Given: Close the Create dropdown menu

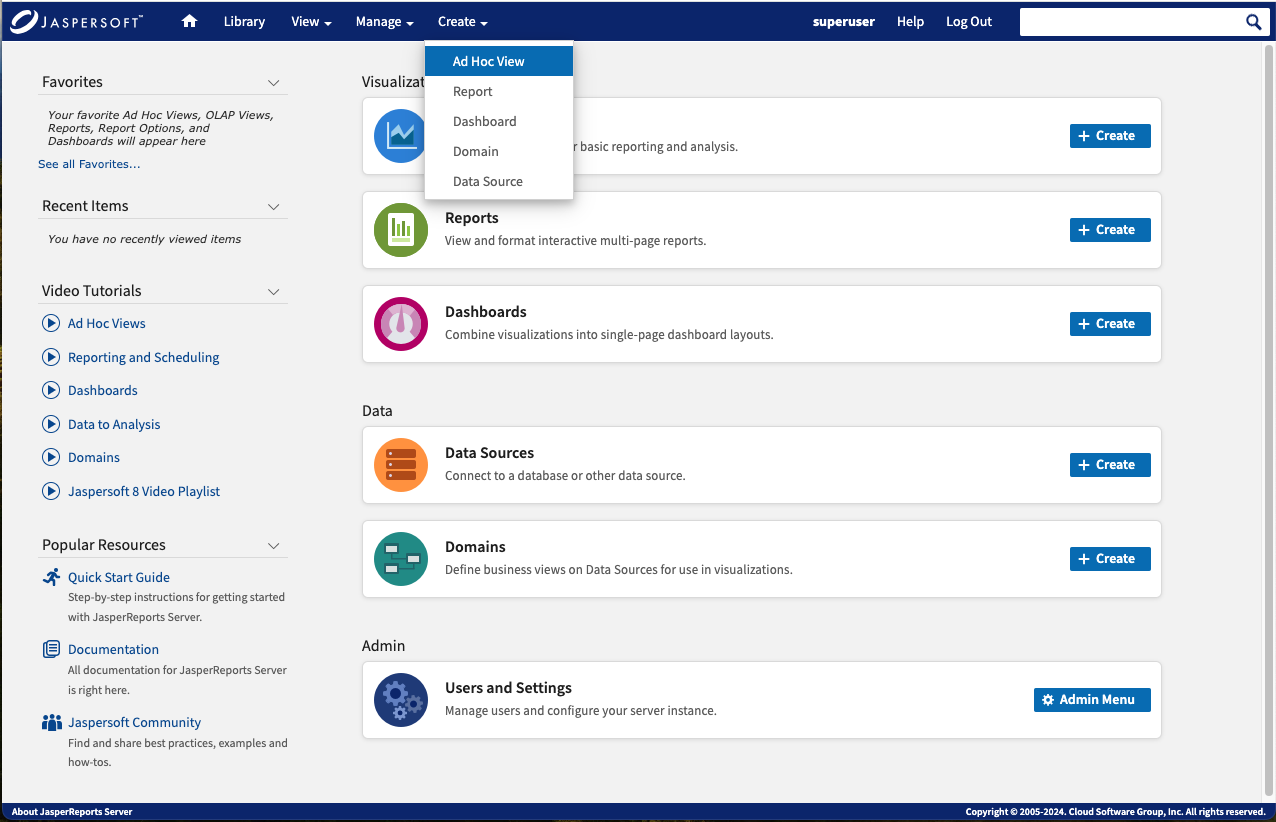Looking at the screenshot, I should (462, 21).
